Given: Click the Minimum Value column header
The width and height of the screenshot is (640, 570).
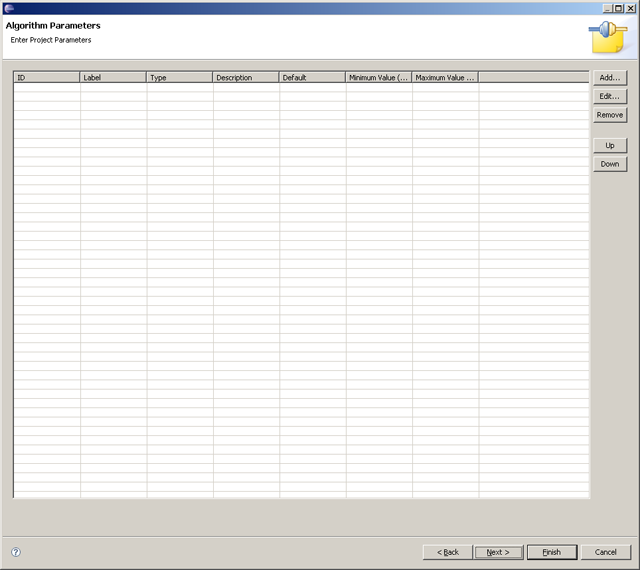Looking at the screenshot, I should pos(379,77).
